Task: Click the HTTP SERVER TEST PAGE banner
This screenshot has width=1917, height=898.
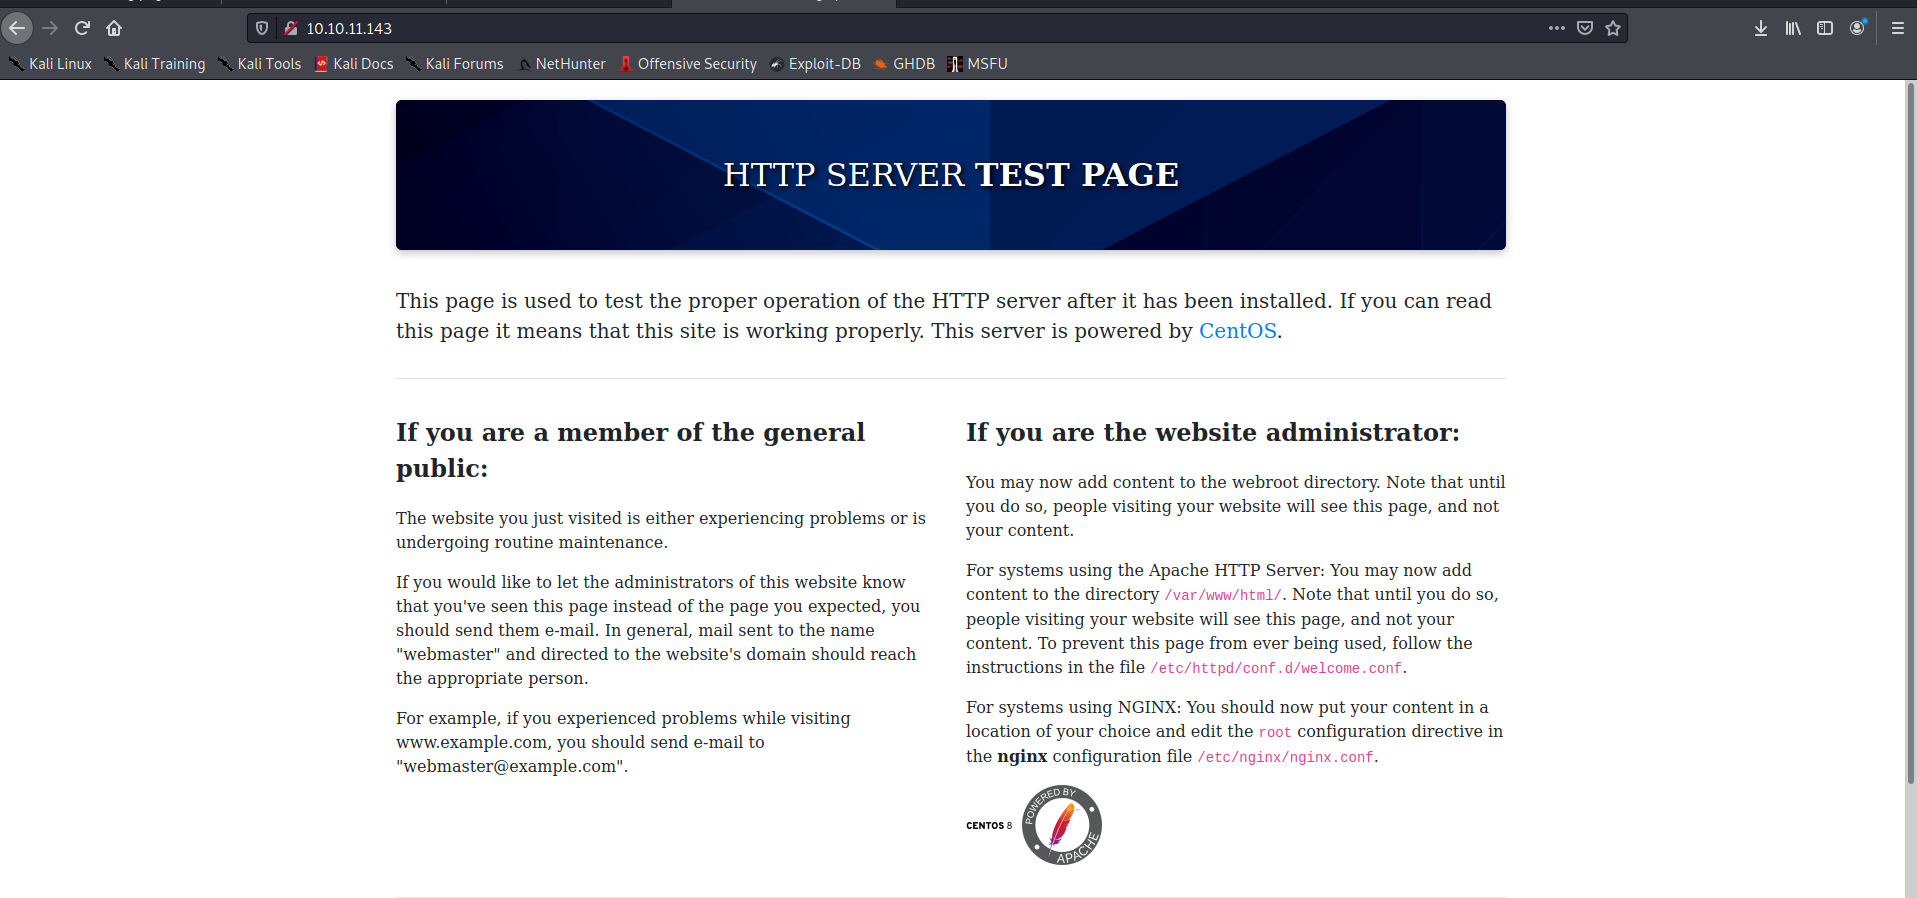Action: coord(951,175)
